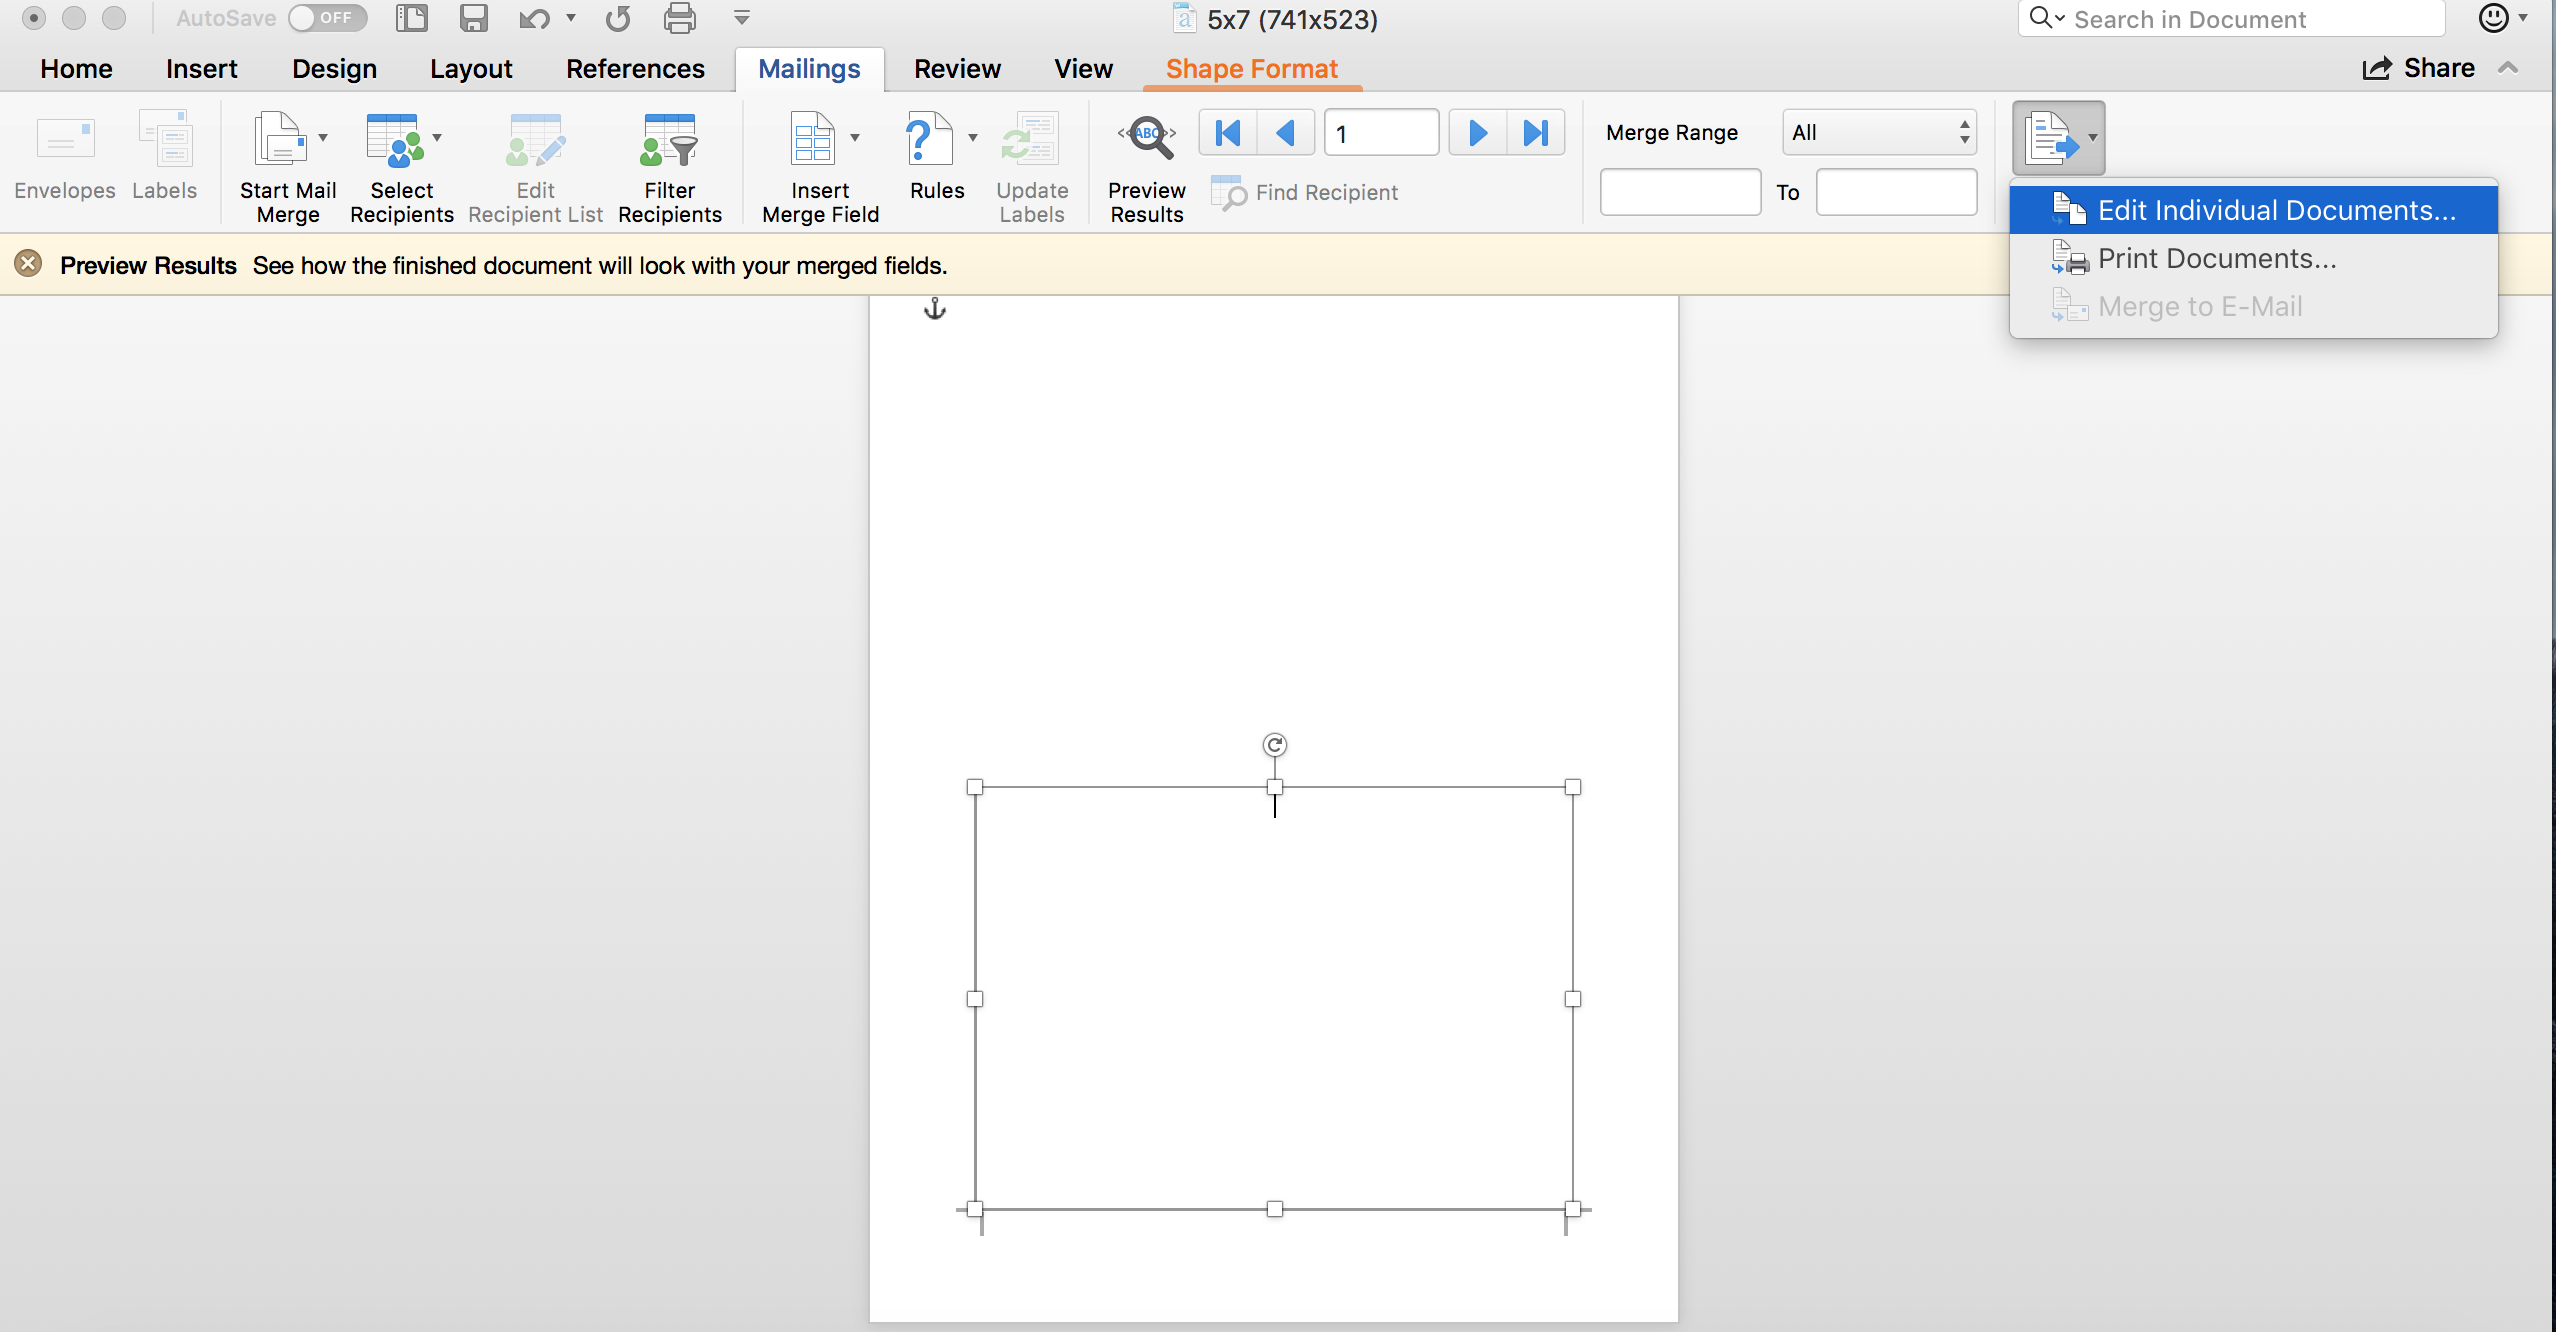Click the anchor icon on the page
2556x1332 pixels.
pyautogui.click(x=934, y=308)
